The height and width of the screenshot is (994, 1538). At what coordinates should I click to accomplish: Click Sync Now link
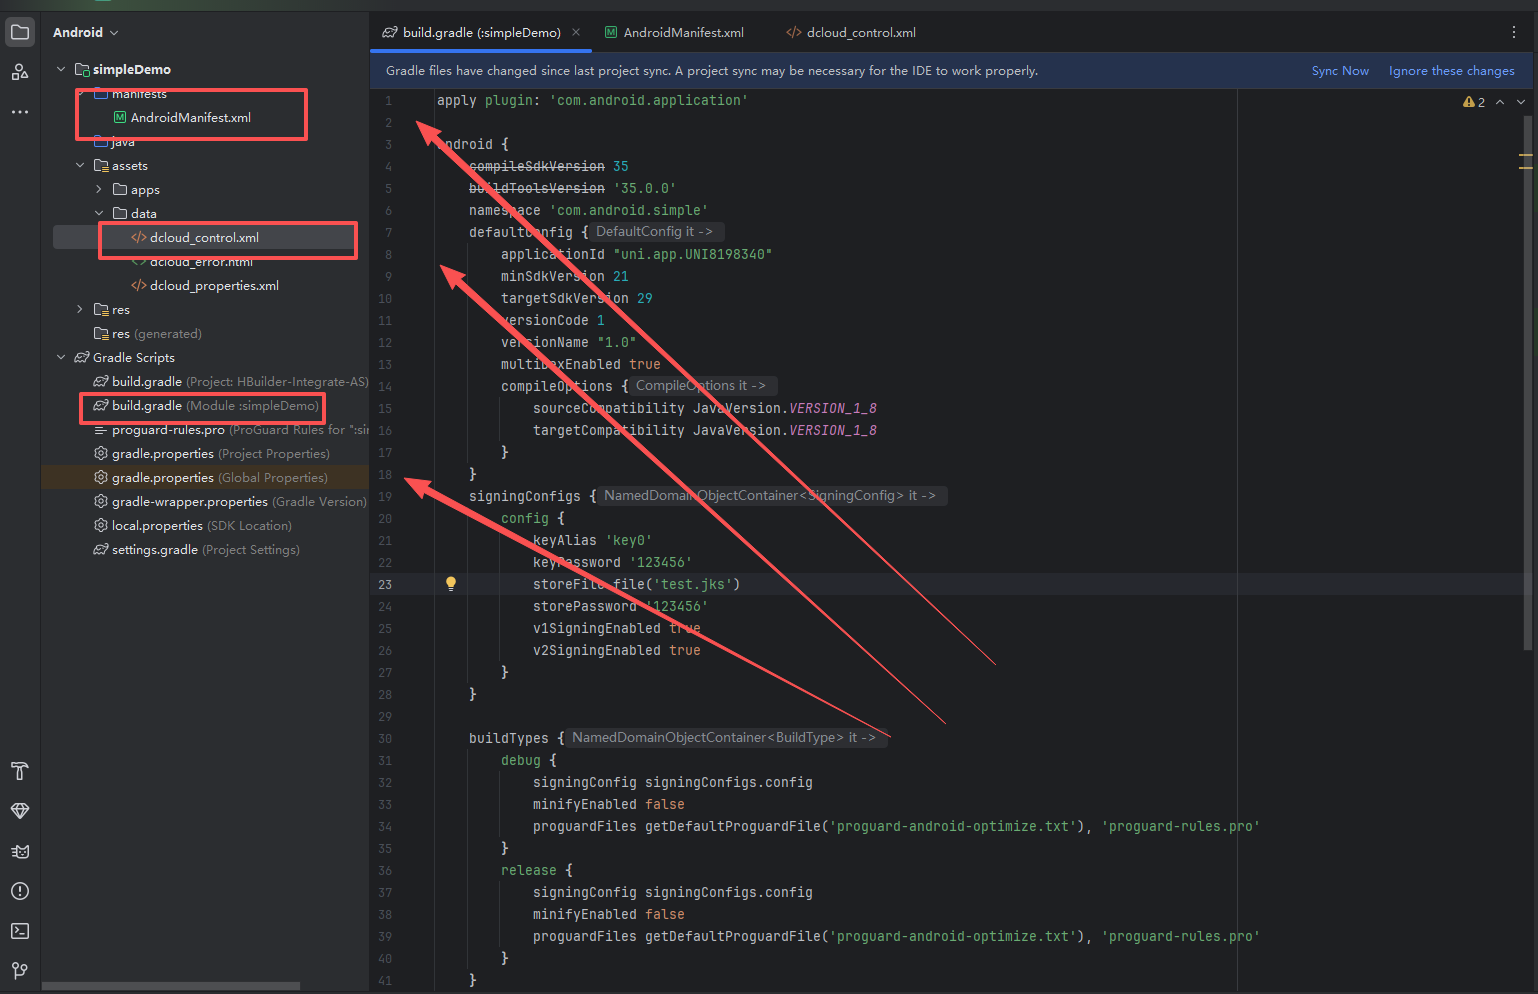tap(1340, 71)
